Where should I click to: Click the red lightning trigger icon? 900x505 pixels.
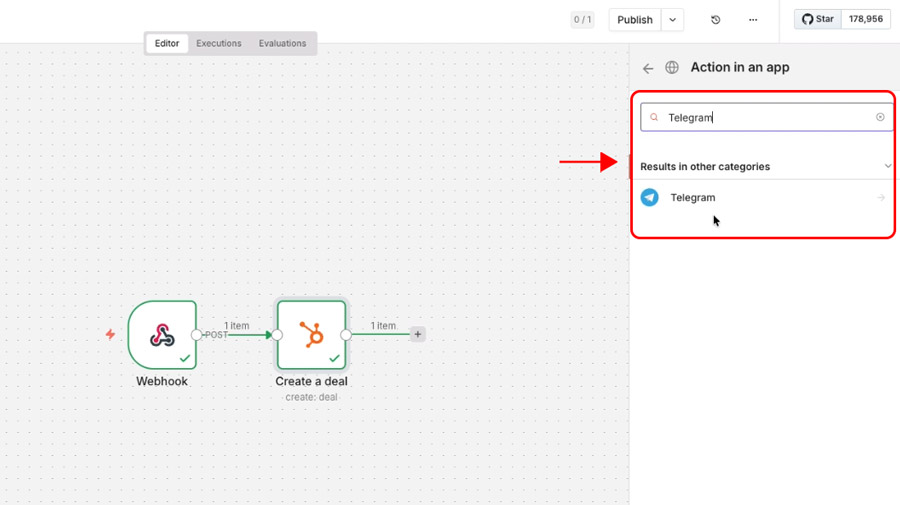click(x=110, y=334)
